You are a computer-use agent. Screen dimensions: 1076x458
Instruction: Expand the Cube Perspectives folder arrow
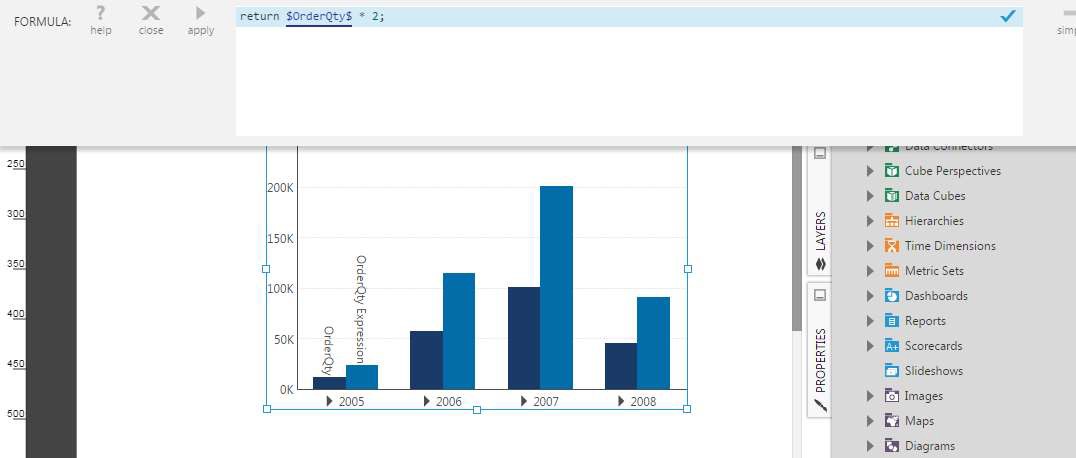click(x=870, y=171)
